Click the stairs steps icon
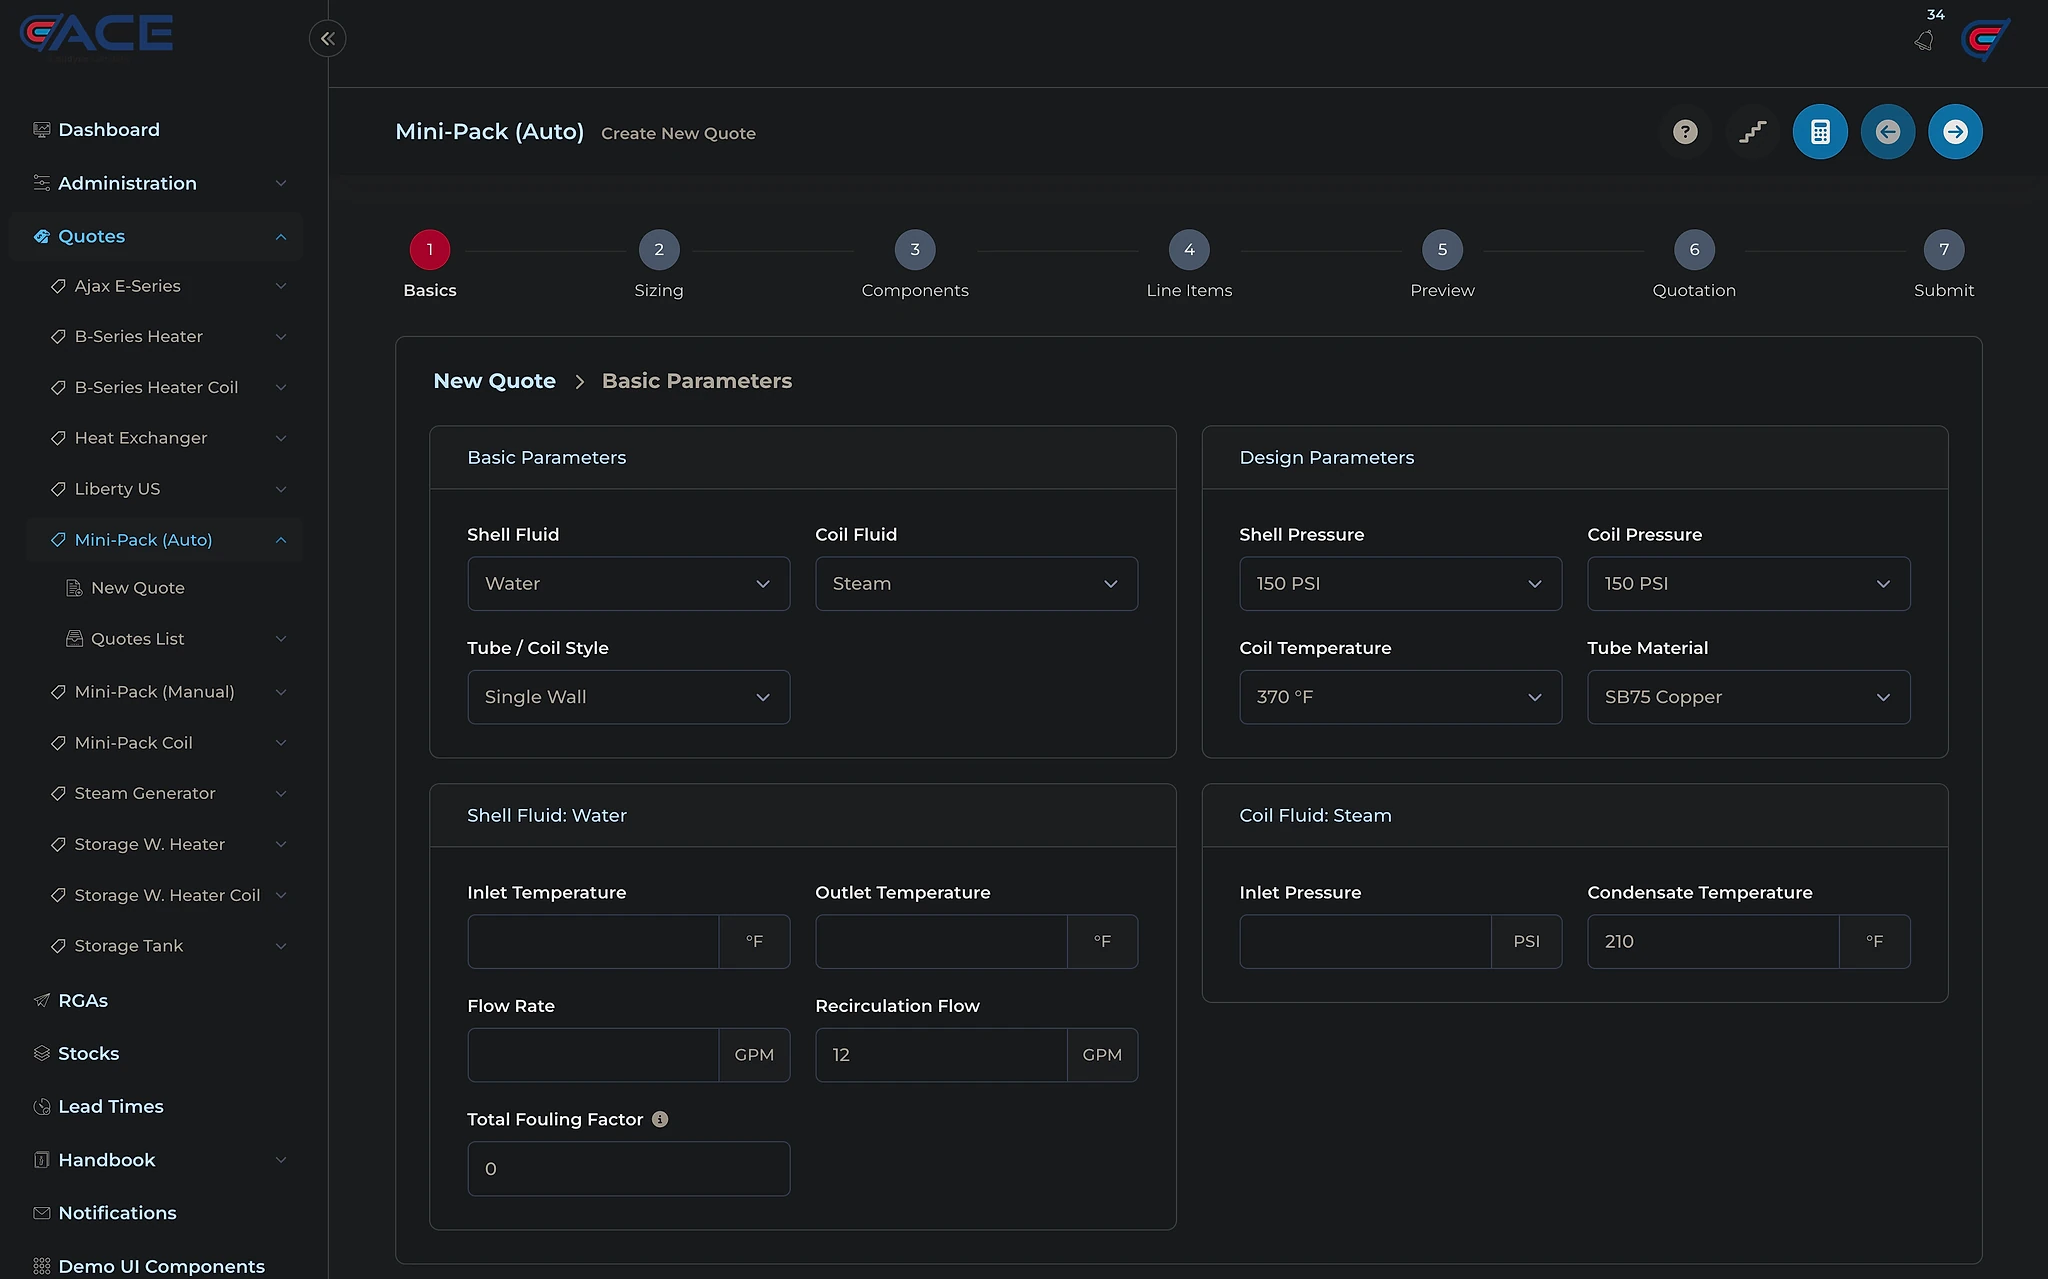This screenshot has width=2048, height=1279. click(1752, 132)
